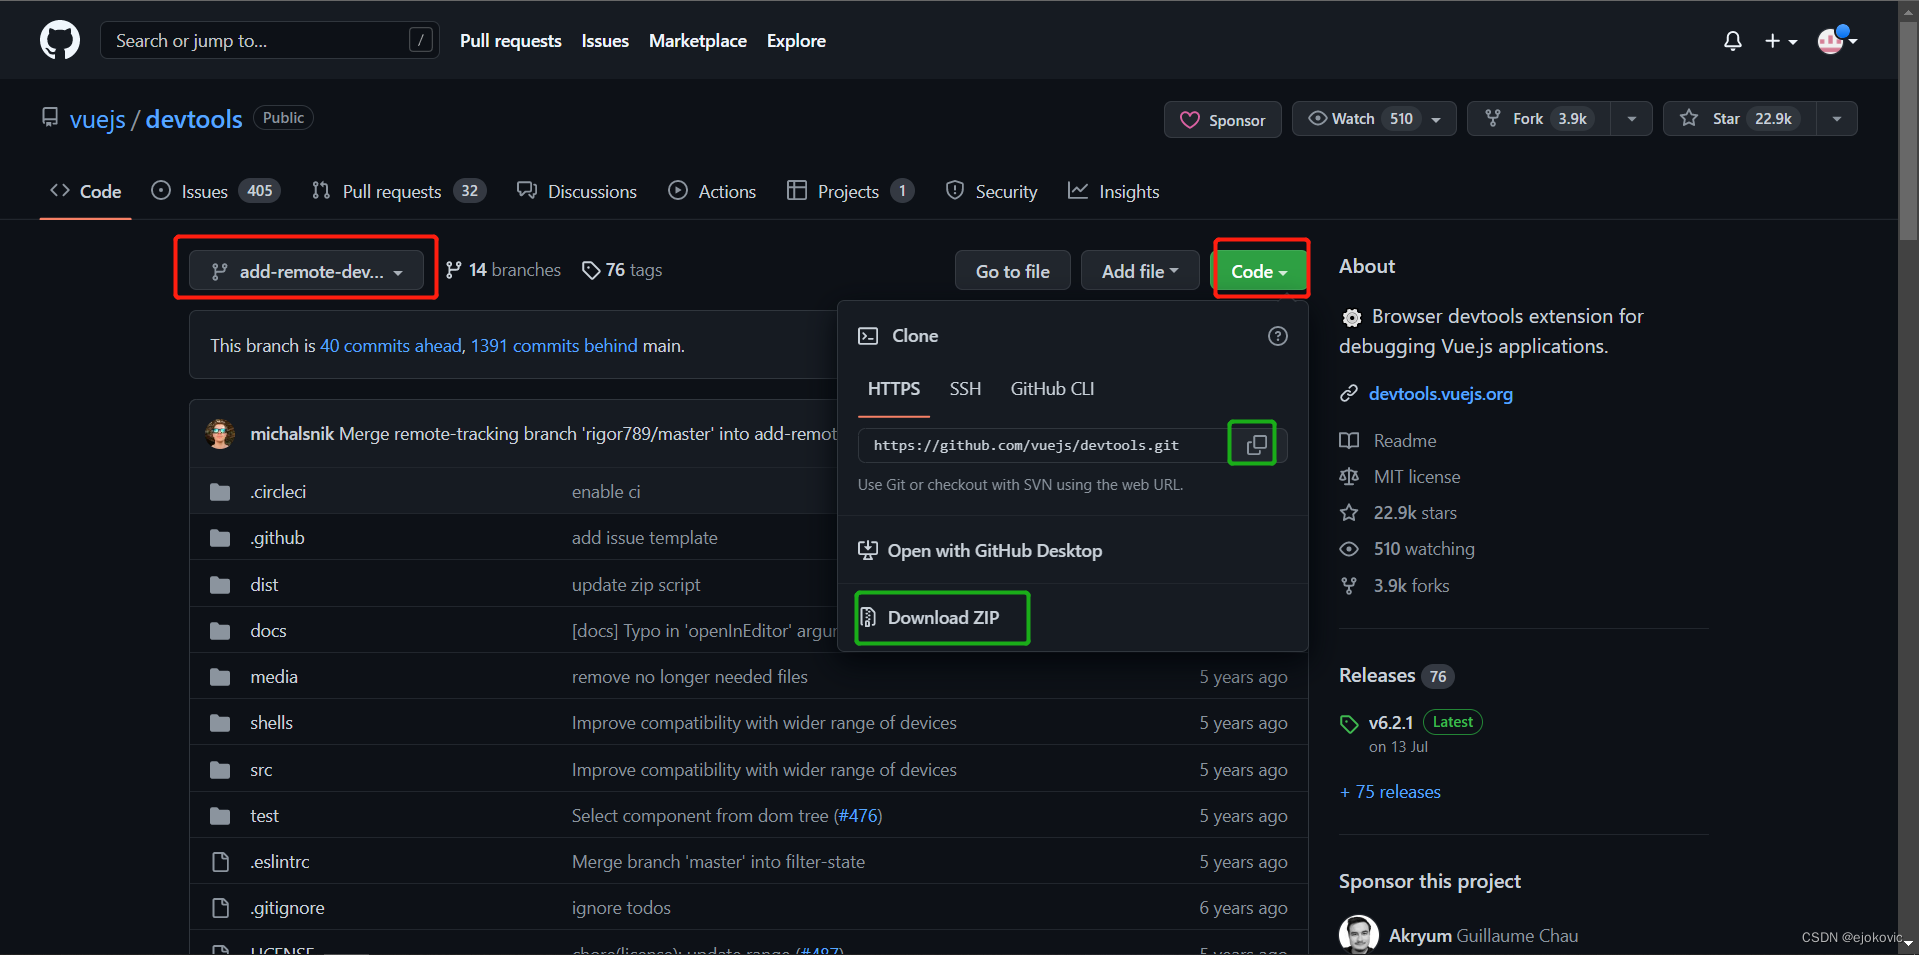Open the 40 commits ahead link

(x=391, y=345)
